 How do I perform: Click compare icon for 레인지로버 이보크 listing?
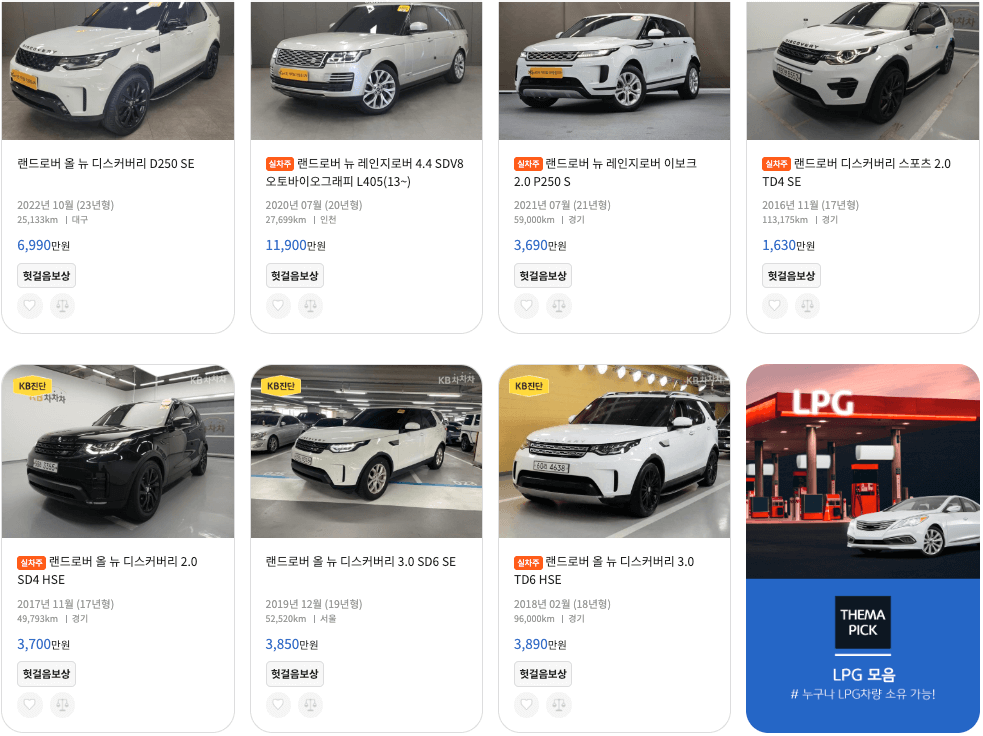(x=559, y=306)
